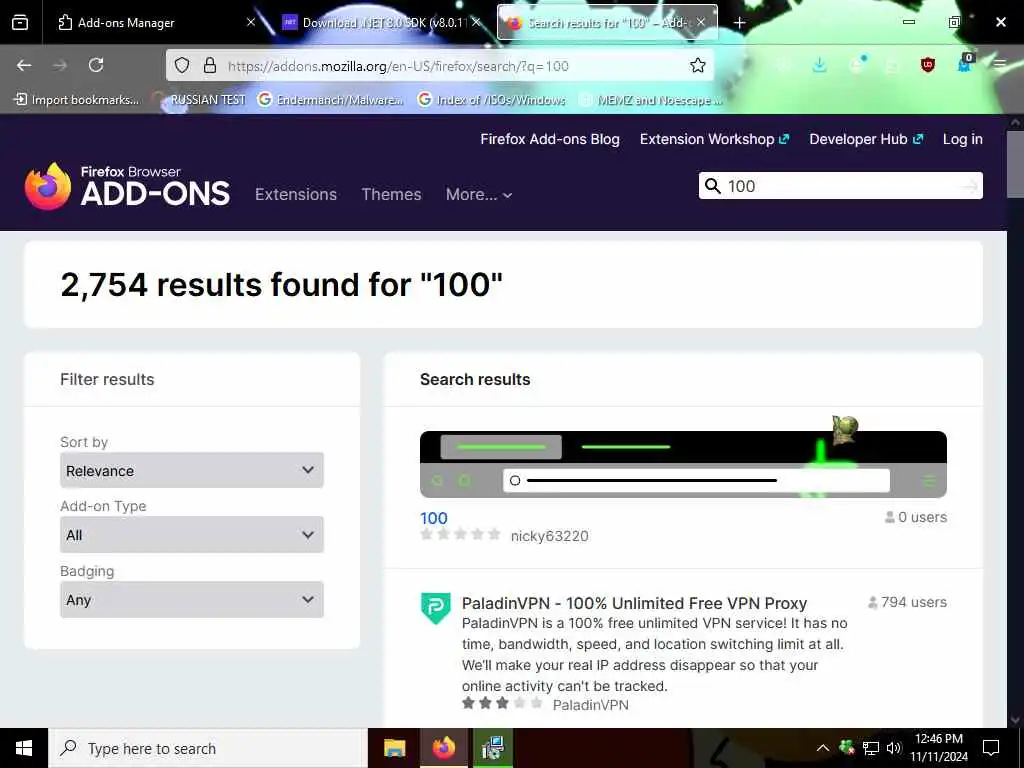
Task: Open the Endermanch/Malware bookmark
Action: coord(331,100)
